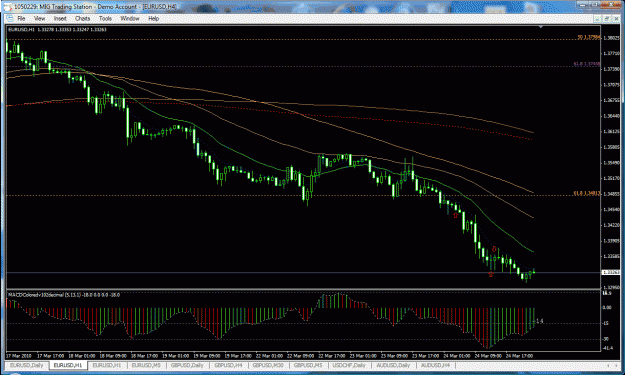625x375 pixels.
Task: Click the 22 Mar 17:00 time axis label
Action: (x=332, y=355)
